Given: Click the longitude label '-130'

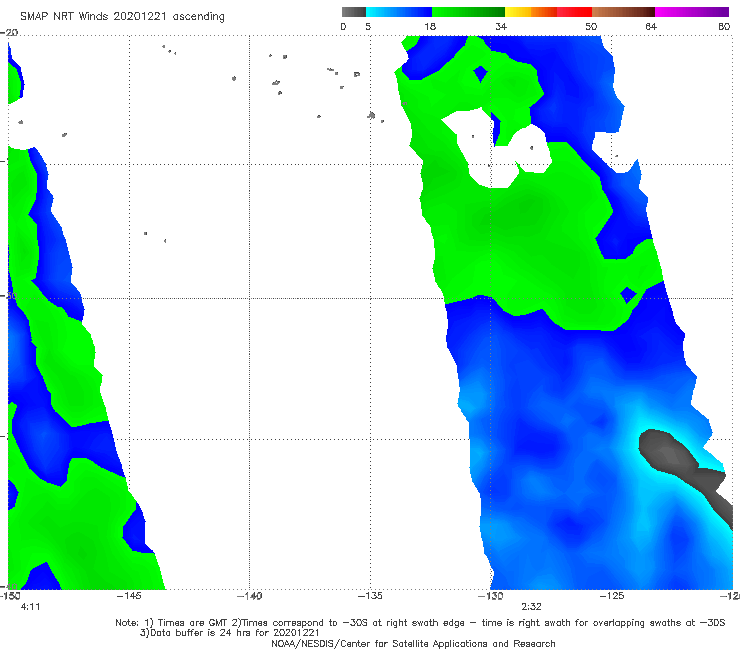Looking at the screenshot, I should pos(491,596).
